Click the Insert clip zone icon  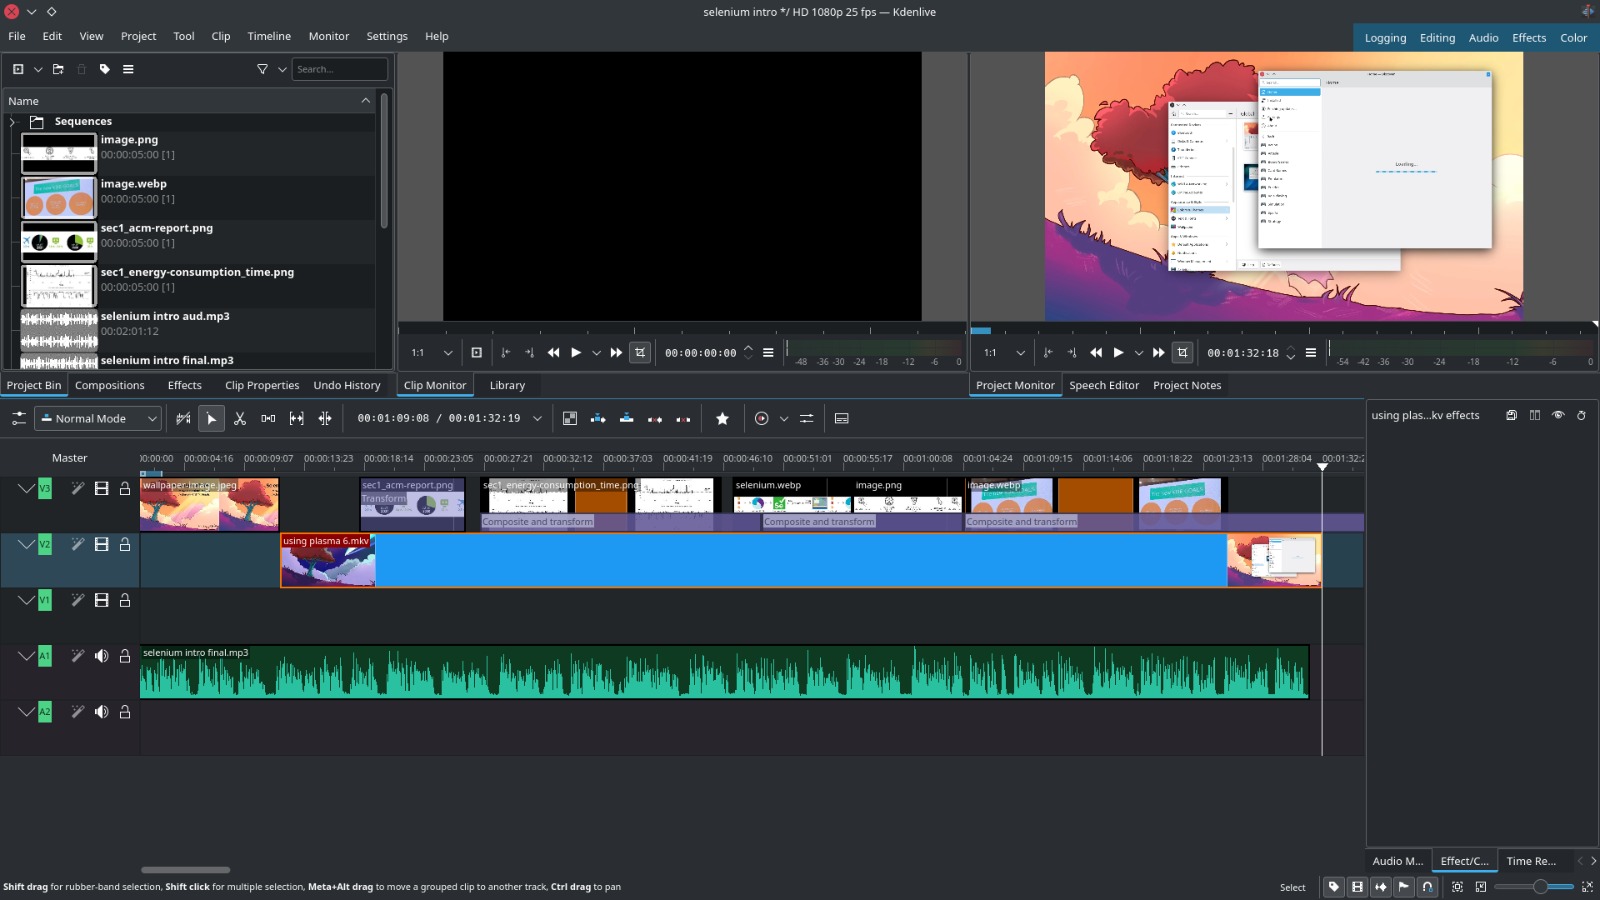coord(598,419)
